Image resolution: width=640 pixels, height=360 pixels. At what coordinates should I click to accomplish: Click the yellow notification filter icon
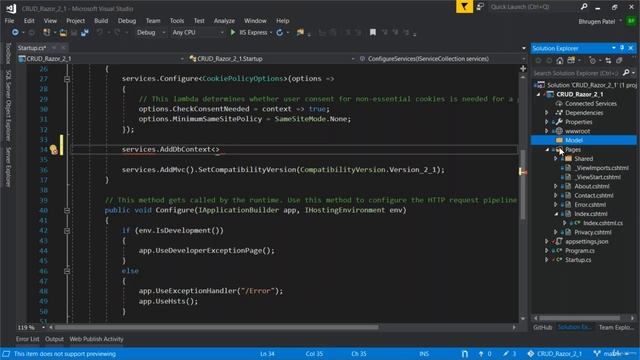pos(464,7)
